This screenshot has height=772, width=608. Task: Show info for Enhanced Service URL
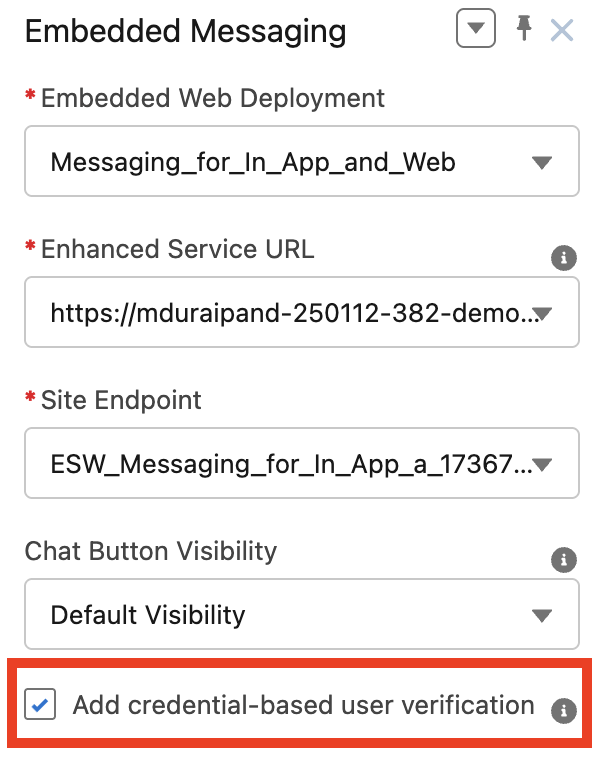tap(564, 259)
